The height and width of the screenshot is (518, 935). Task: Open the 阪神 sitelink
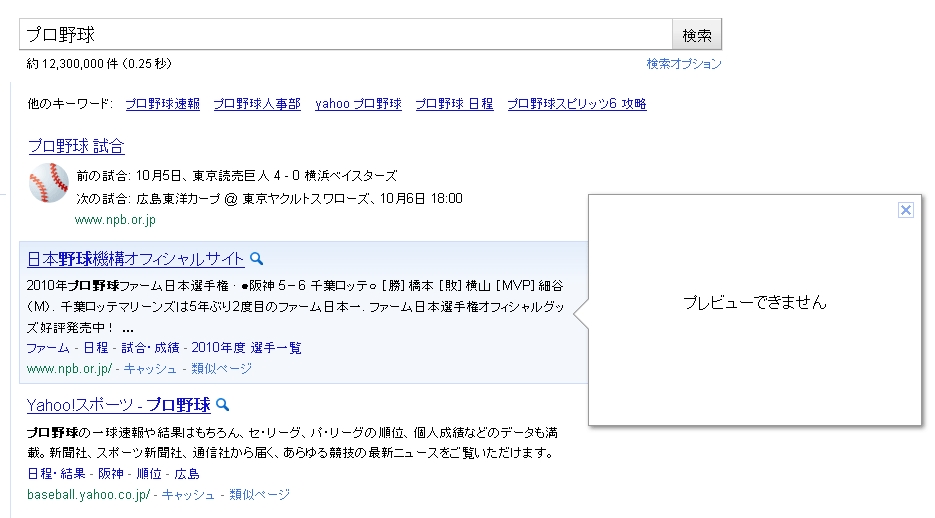coord(111,474)
